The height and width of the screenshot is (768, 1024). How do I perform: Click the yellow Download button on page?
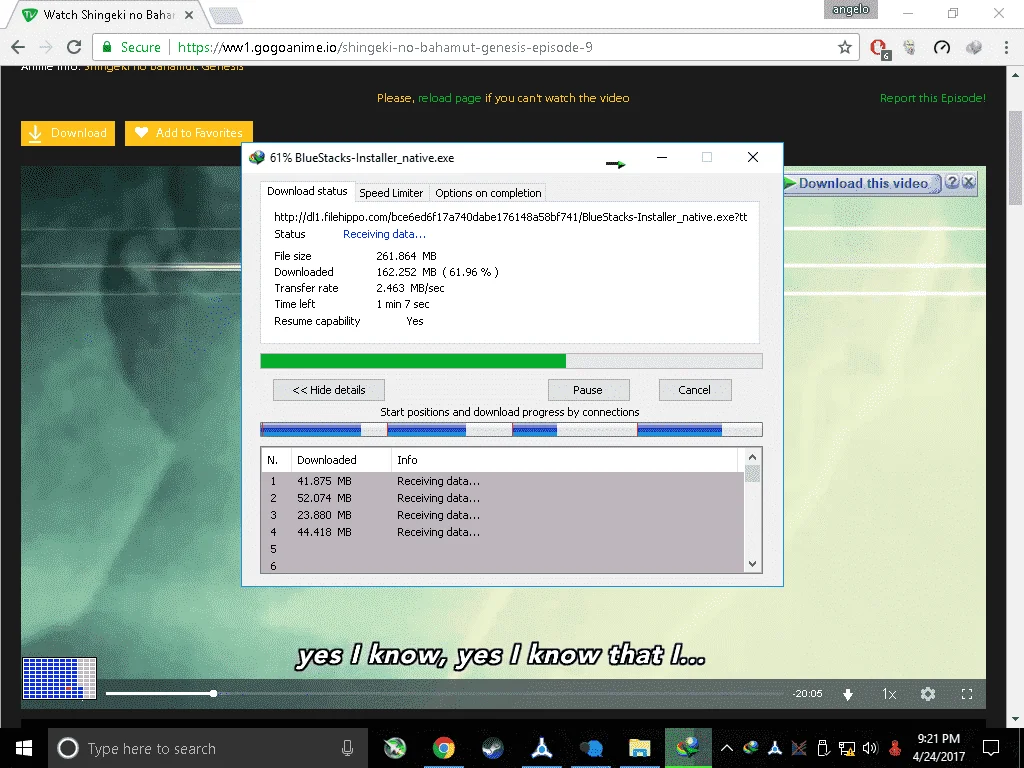point(68,133)
